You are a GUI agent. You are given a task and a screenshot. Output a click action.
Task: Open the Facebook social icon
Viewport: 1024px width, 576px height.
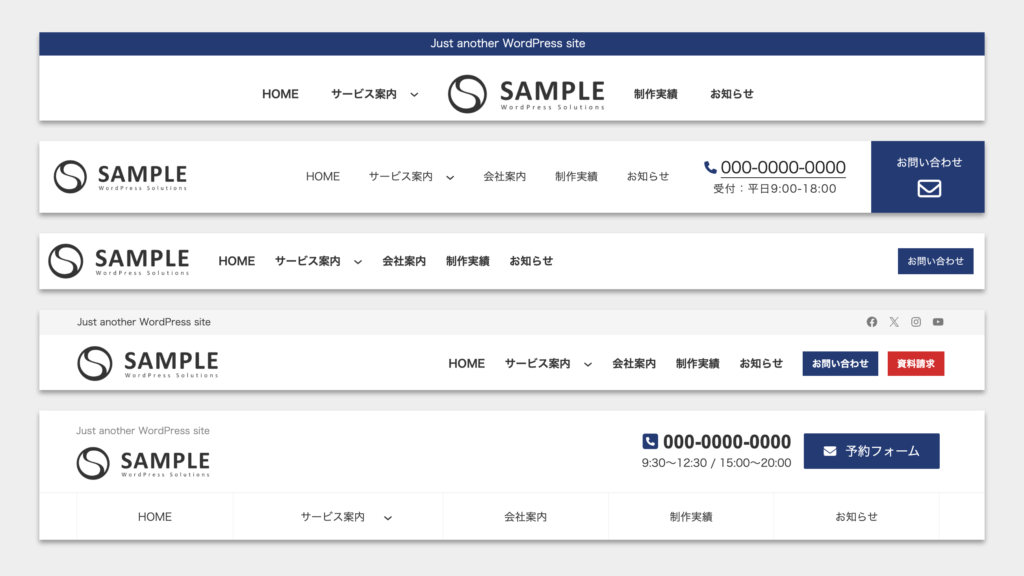[x=871, y=321]
